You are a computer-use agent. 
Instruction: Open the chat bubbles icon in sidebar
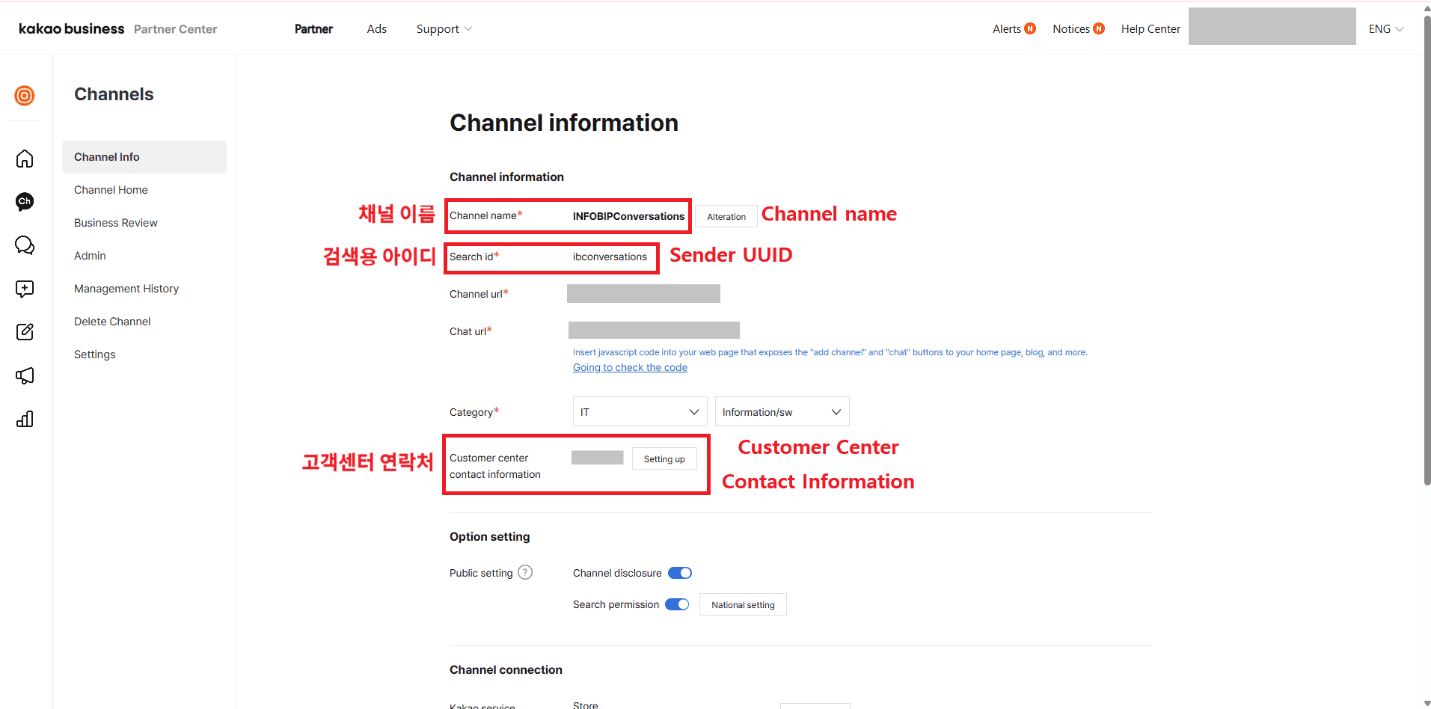click(x=25, y=245)
